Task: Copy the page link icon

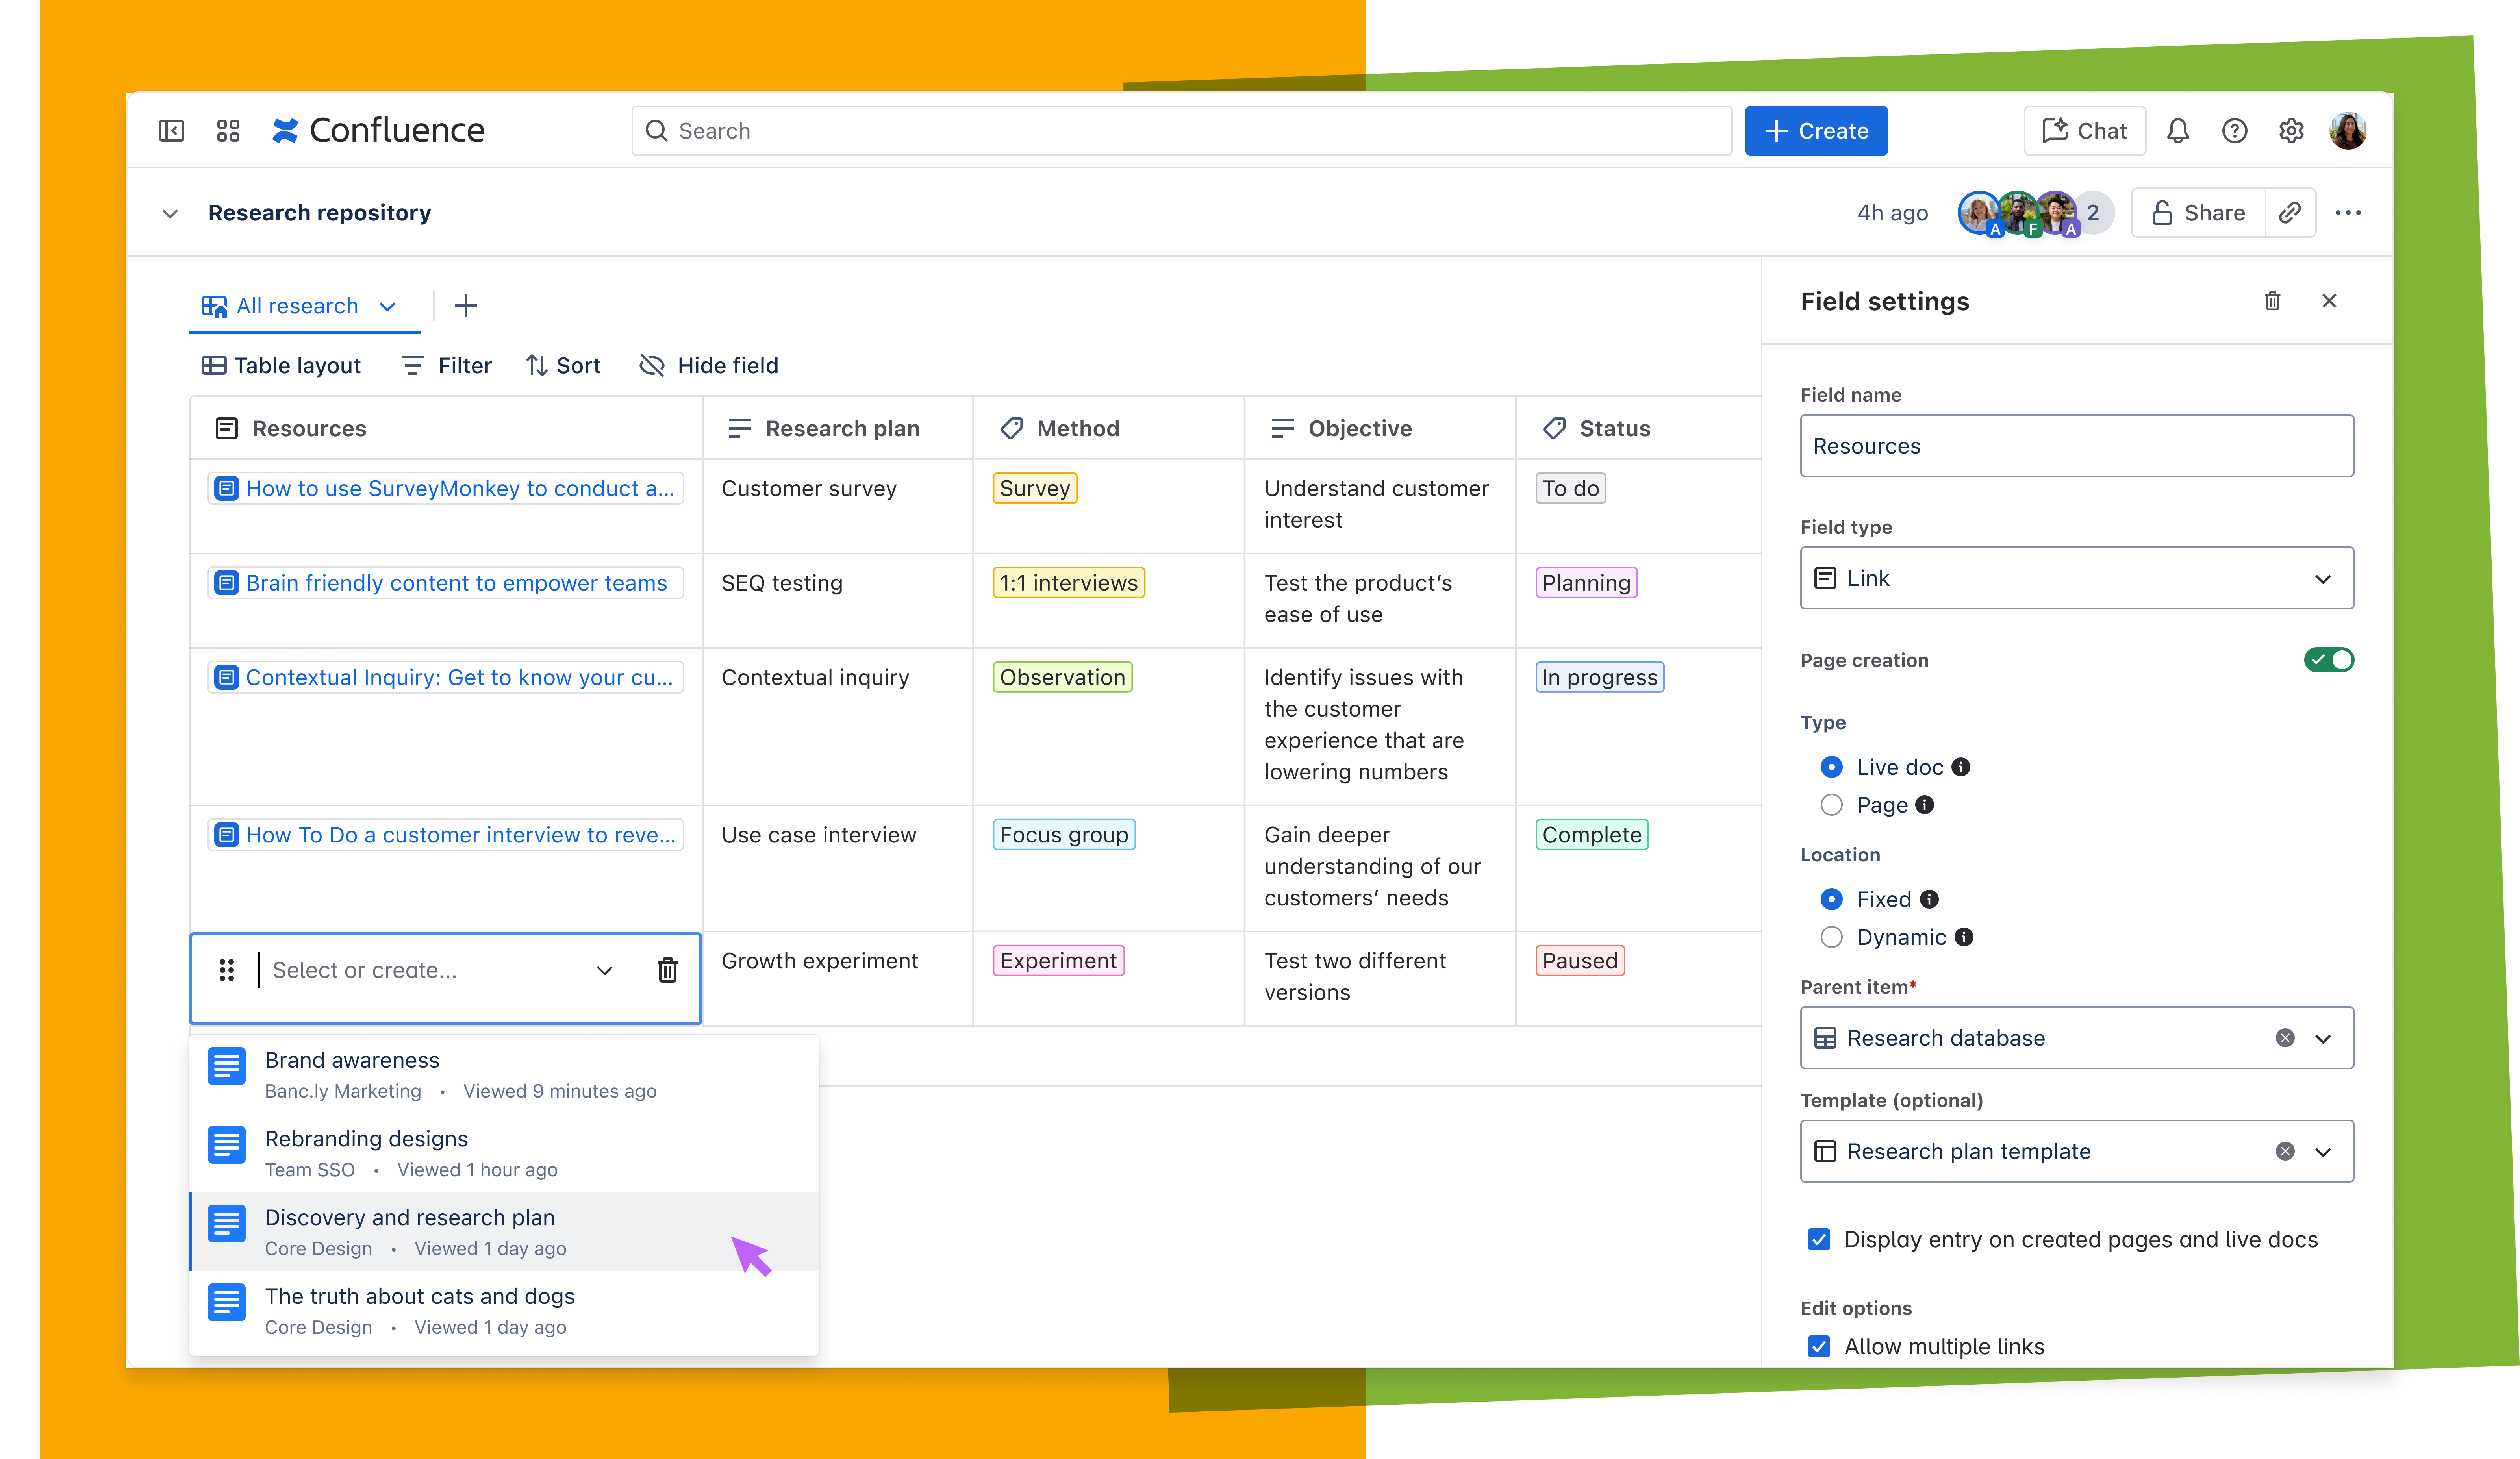Action: click(x=2290, y=213)
